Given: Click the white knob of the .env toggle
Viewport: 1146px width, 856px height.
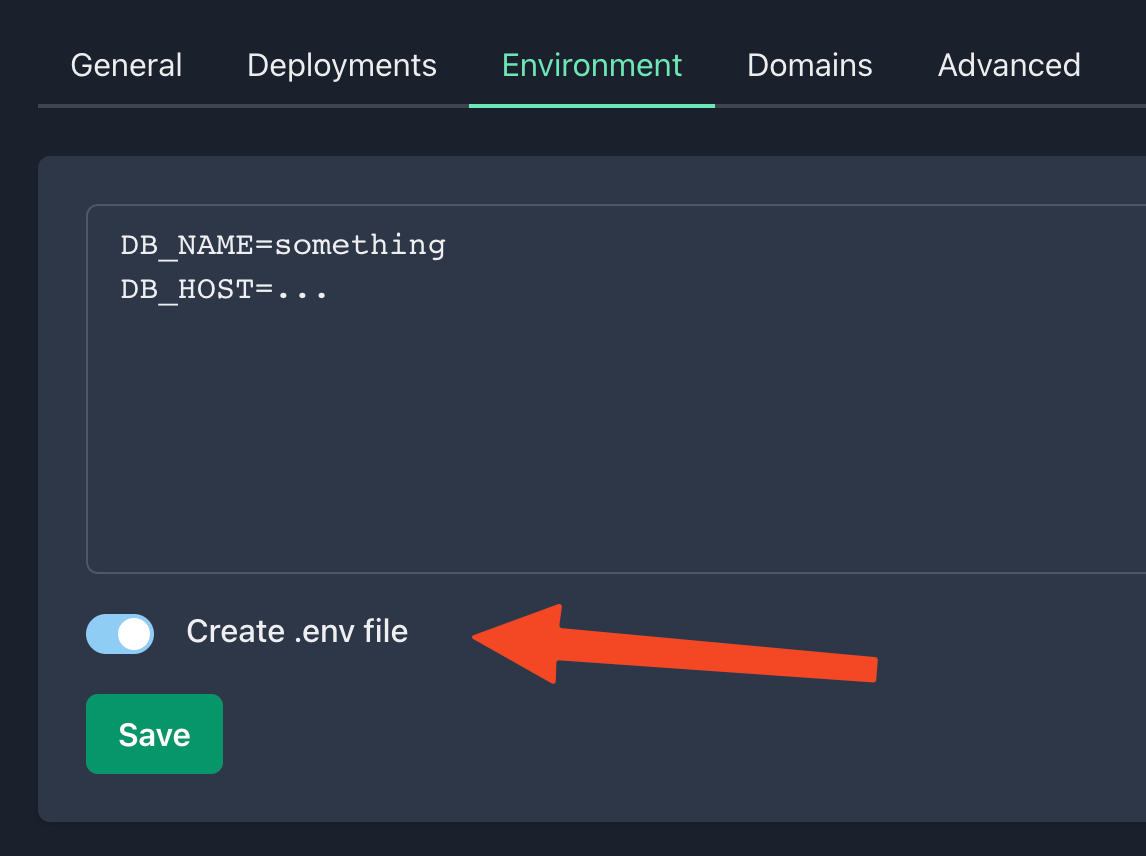Looking at the screenshot, I should coord(134,634).
